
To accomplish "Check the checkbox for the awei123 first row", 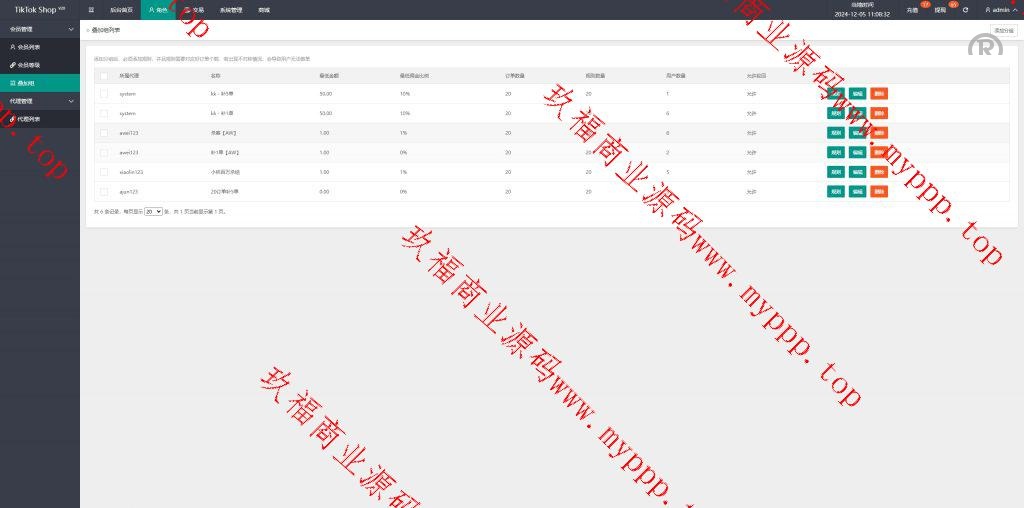I will point(103,132).
